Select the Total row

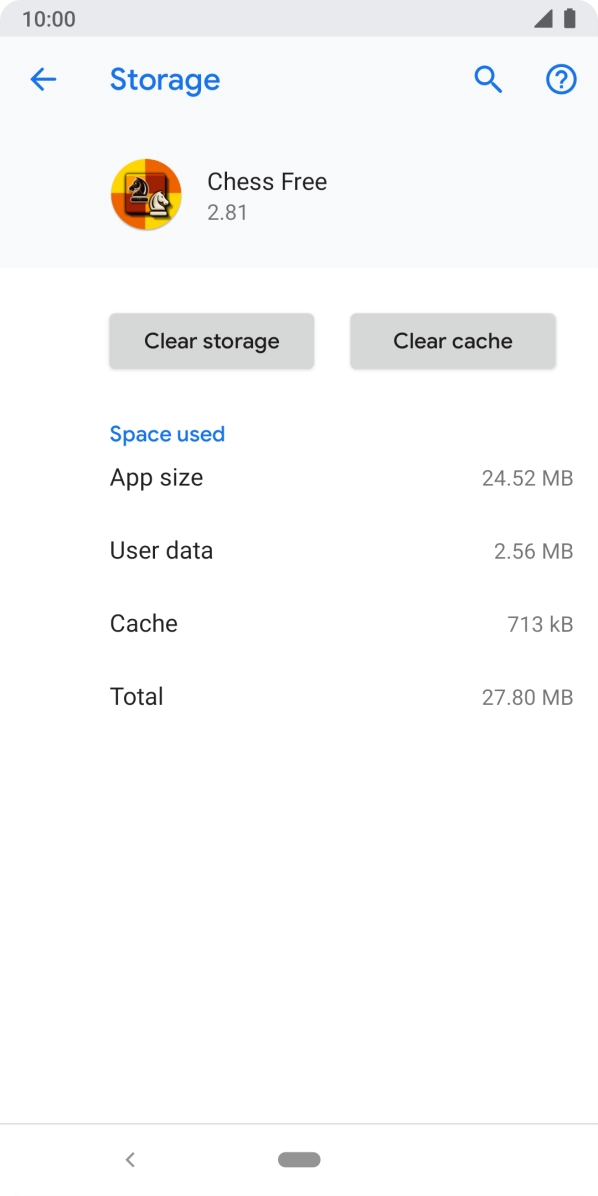[136, 696]
